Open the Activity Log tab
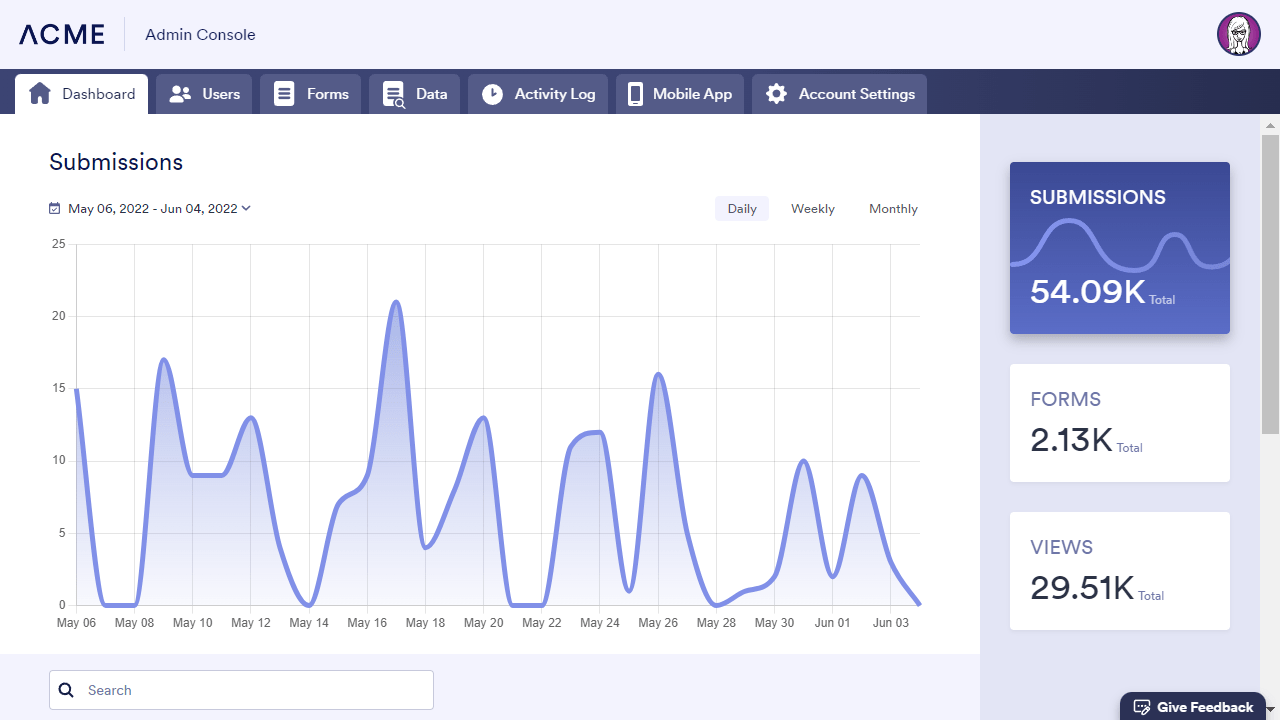This screenshot has width=1280, height=720. (538, 94)
